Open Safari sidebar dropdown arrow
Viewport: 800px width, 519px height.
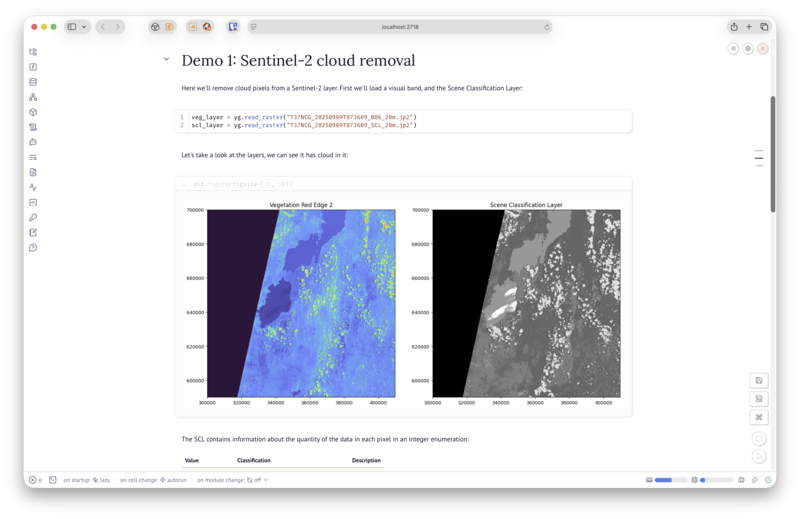pos(84,27)
